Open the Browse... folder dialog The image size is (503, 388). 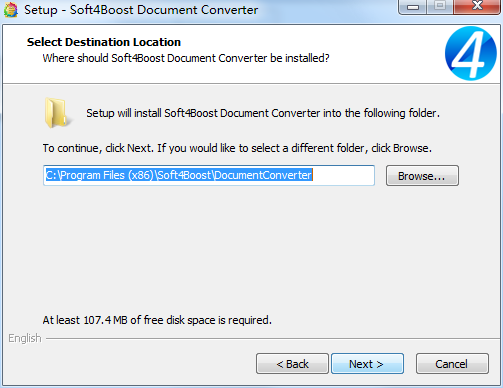tap(422, 176)
